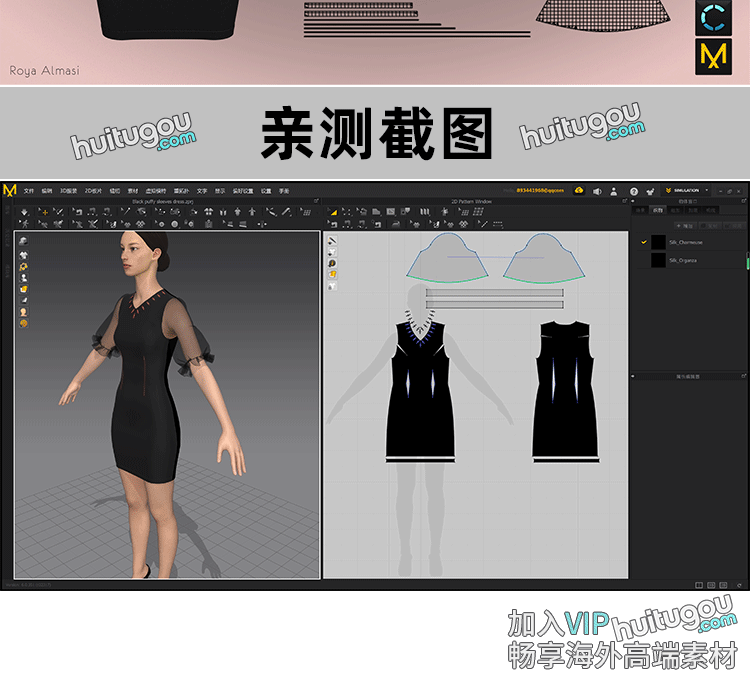Click the orange avatar head icon in 3D sidebar
750x676 pixels.
[23, 312]
